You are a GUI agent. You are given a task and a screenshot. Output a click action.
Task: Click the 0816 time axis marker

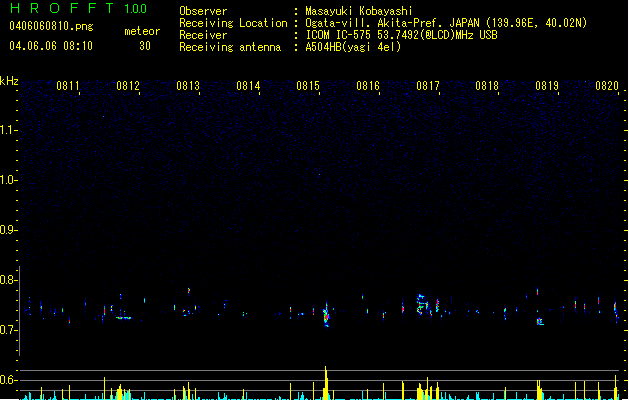368,86
